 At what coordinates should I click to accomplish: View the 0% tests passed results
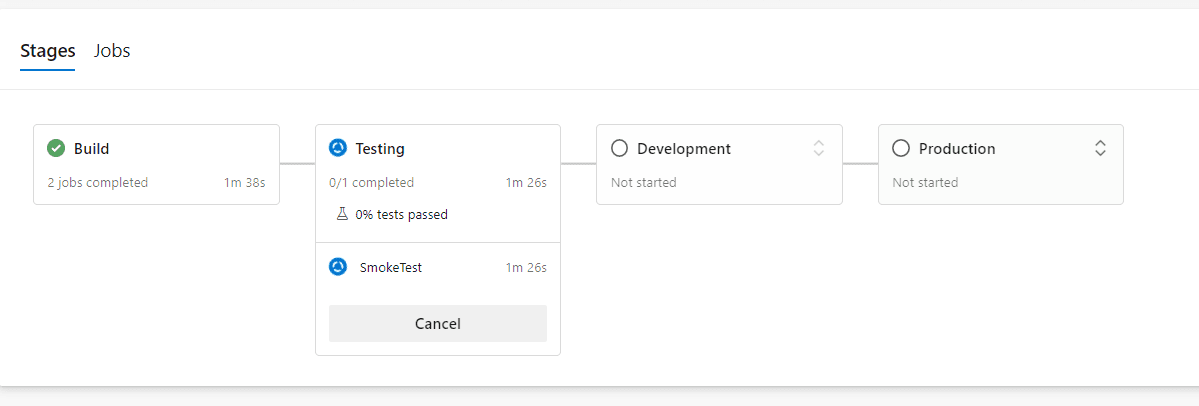tap(401, 214)
